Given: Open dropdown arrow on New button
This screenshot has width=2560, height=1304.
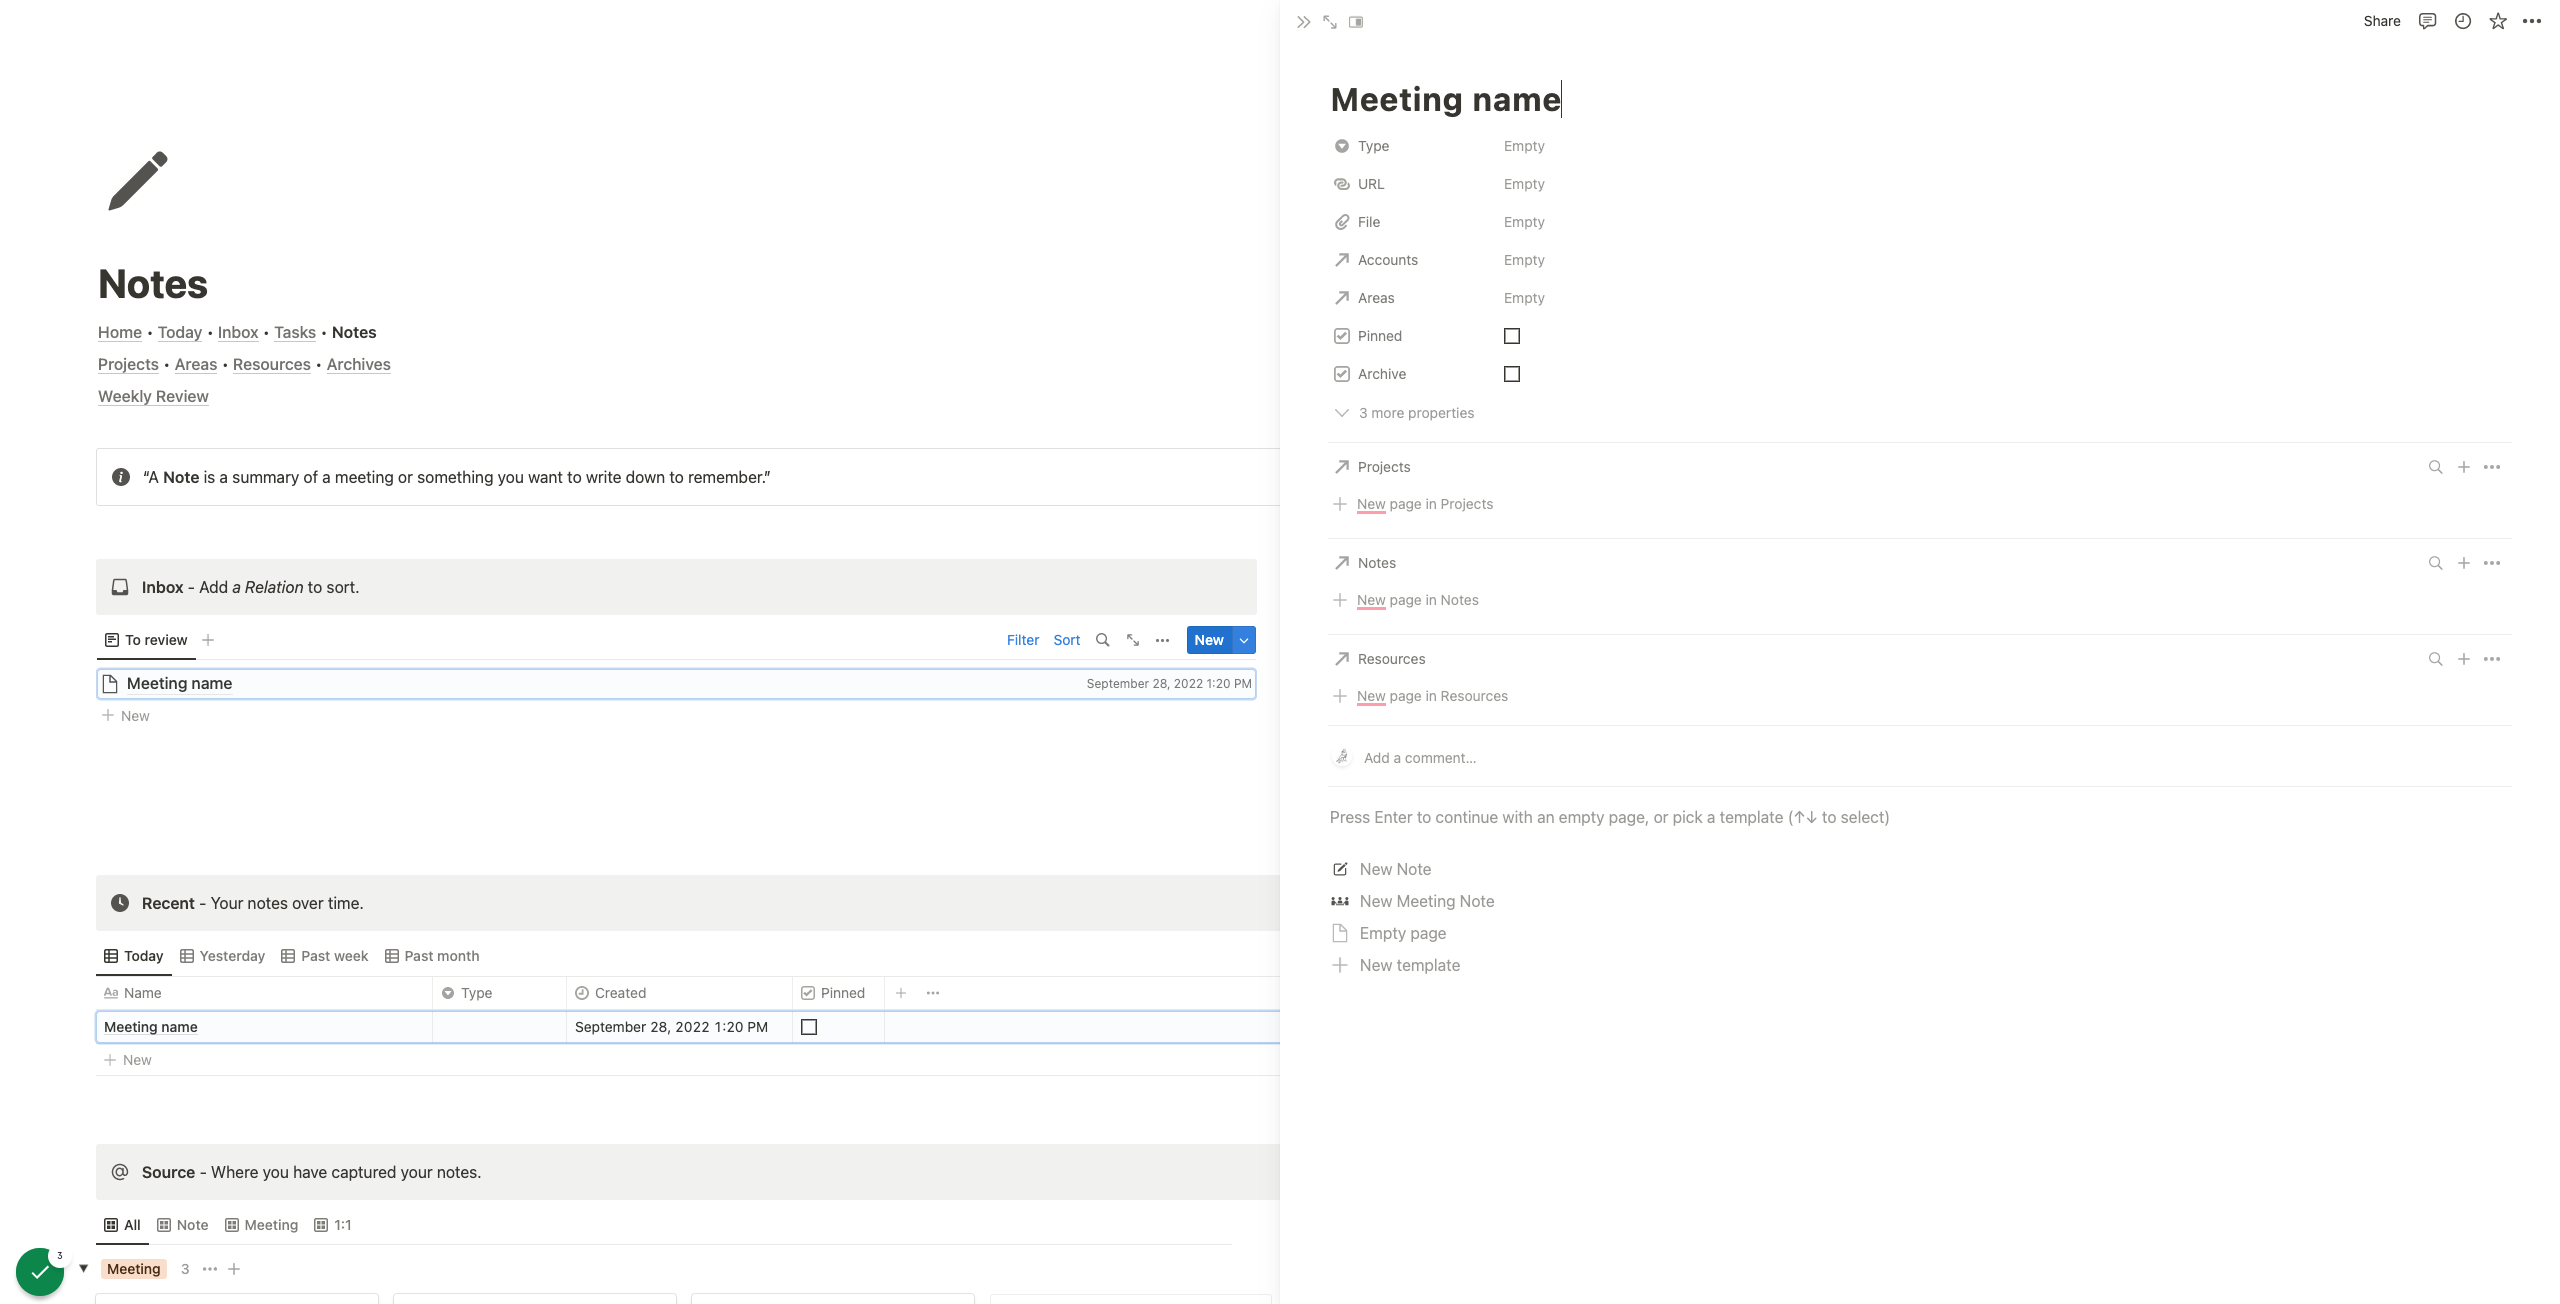Looking at the screenshot, I should 1244,640.
